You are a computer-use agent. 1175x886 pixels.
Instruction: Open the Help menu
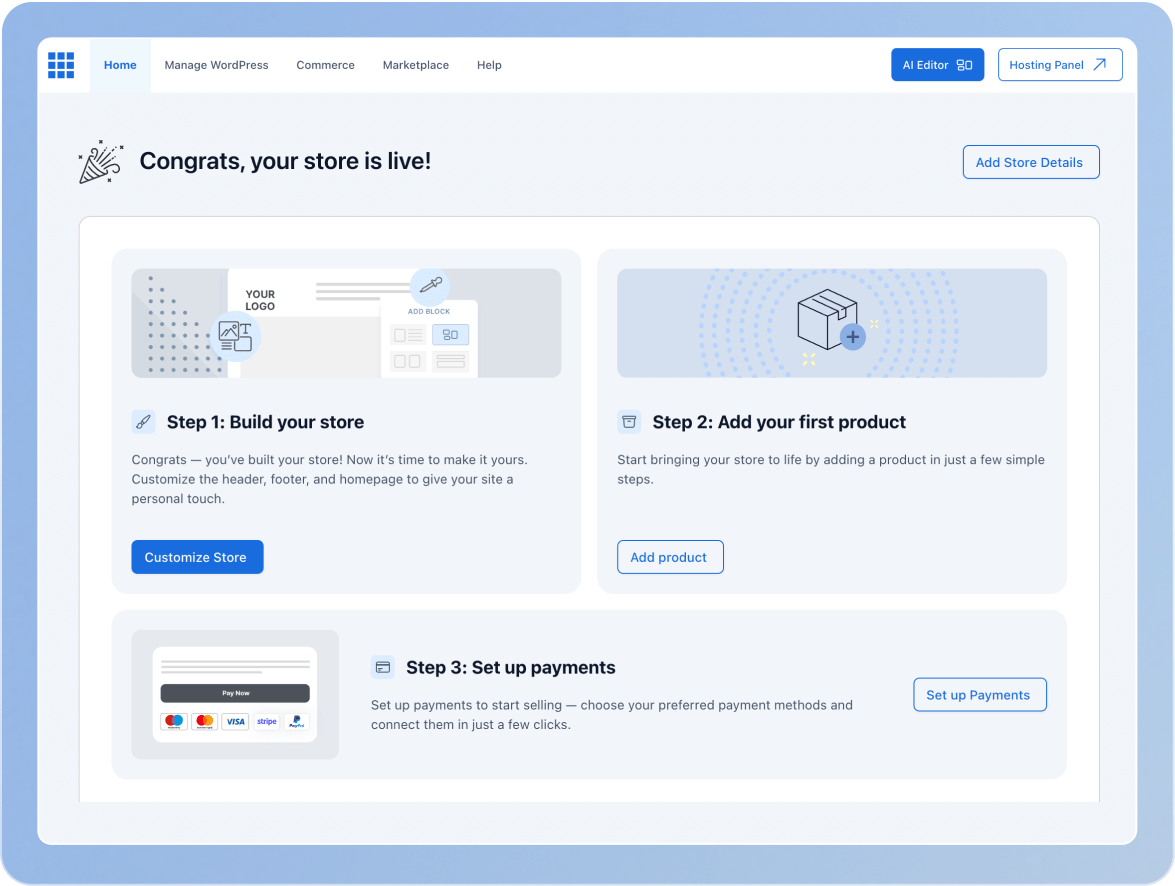489,65
